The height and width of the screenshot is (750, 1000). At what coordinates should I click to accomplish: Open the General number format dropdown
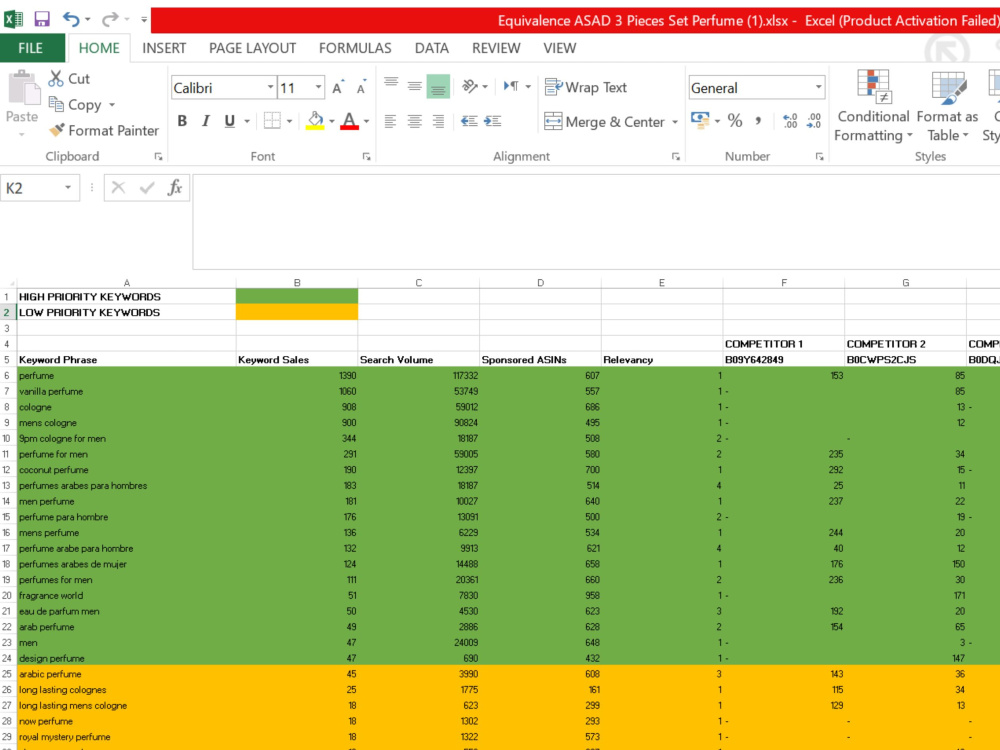point(818,87)
